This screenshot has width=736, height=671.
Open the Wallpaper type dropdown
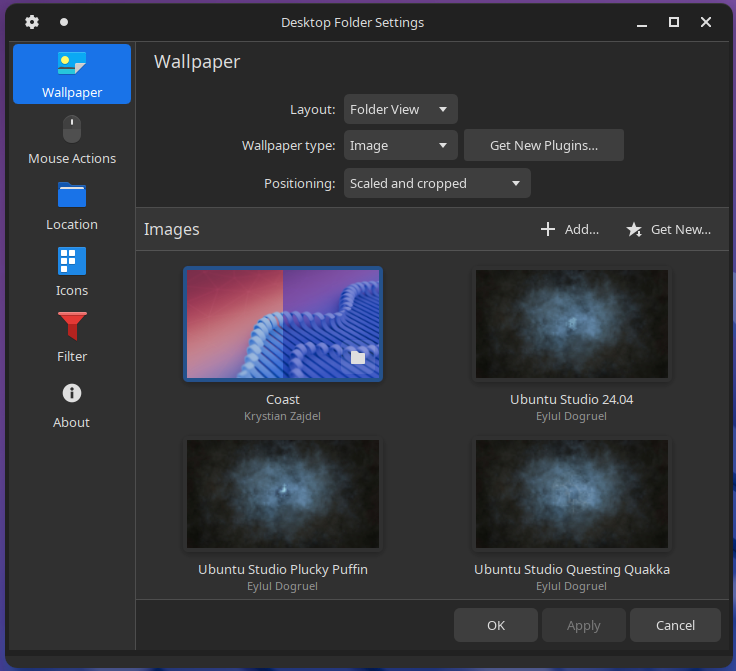coord(400,145)
